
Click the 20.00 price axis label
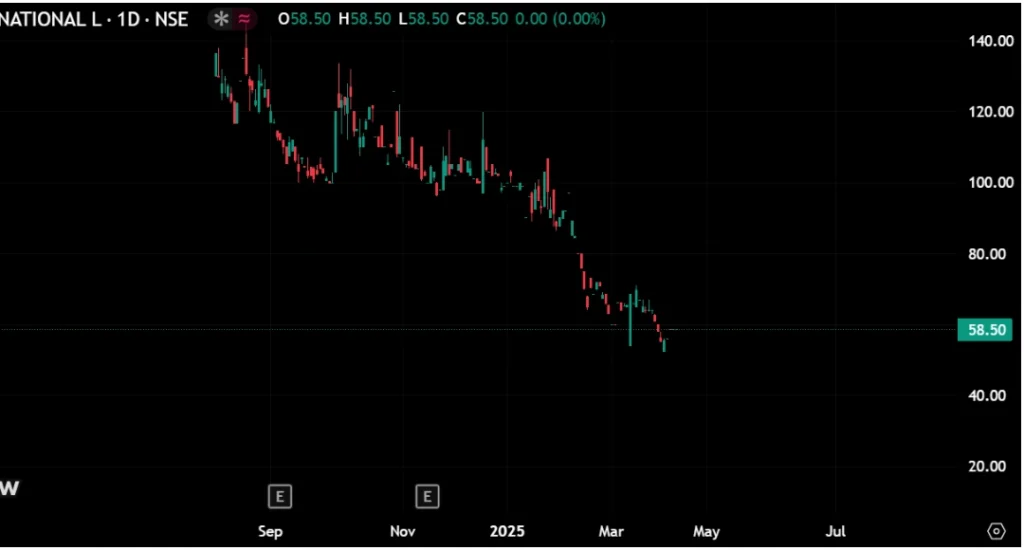click(987, 466)
